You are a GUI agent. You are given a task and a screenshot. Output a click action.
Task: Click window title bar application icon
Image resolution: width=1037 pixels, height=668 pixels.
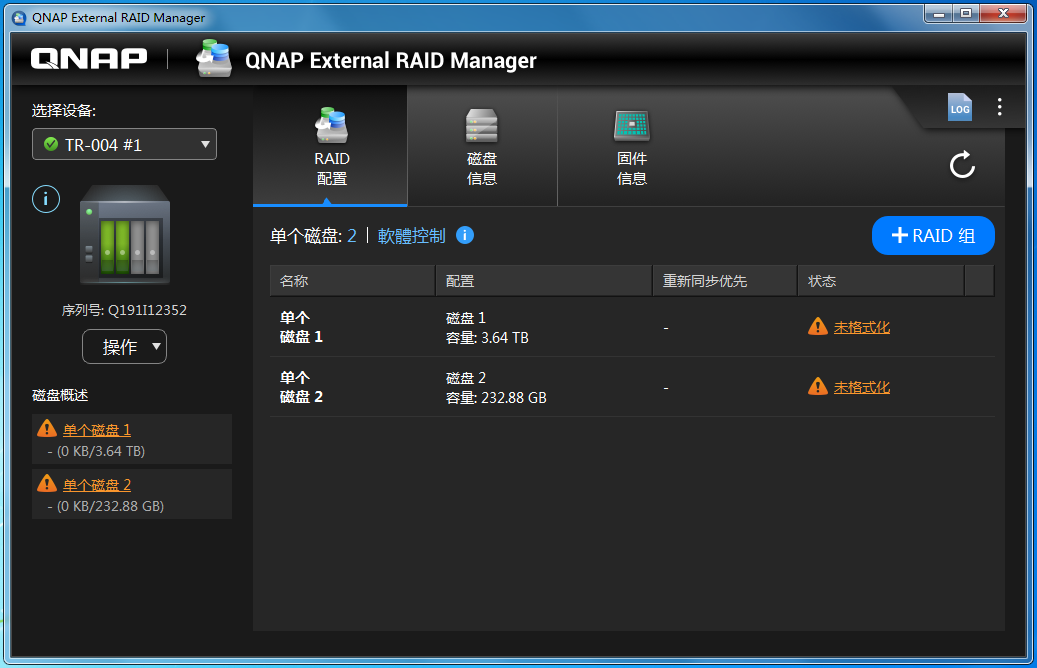pos(19,18)
